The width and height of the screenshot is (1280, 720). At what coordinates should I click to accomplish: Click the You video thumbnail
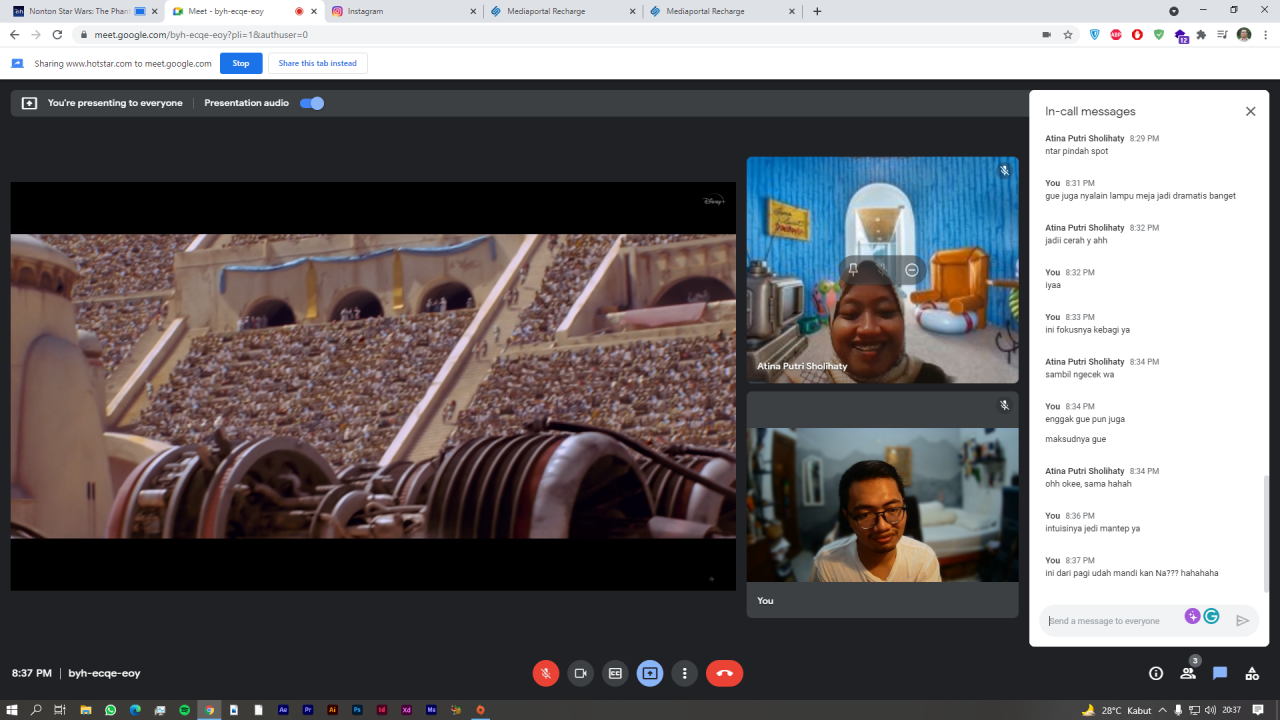[x=882, y=505]
